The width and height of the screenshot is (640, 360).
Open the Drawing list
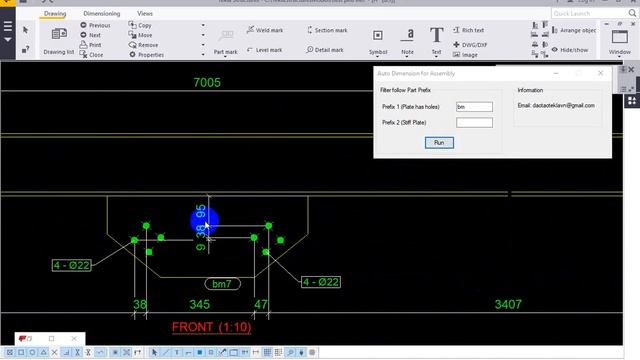[59, 41]
